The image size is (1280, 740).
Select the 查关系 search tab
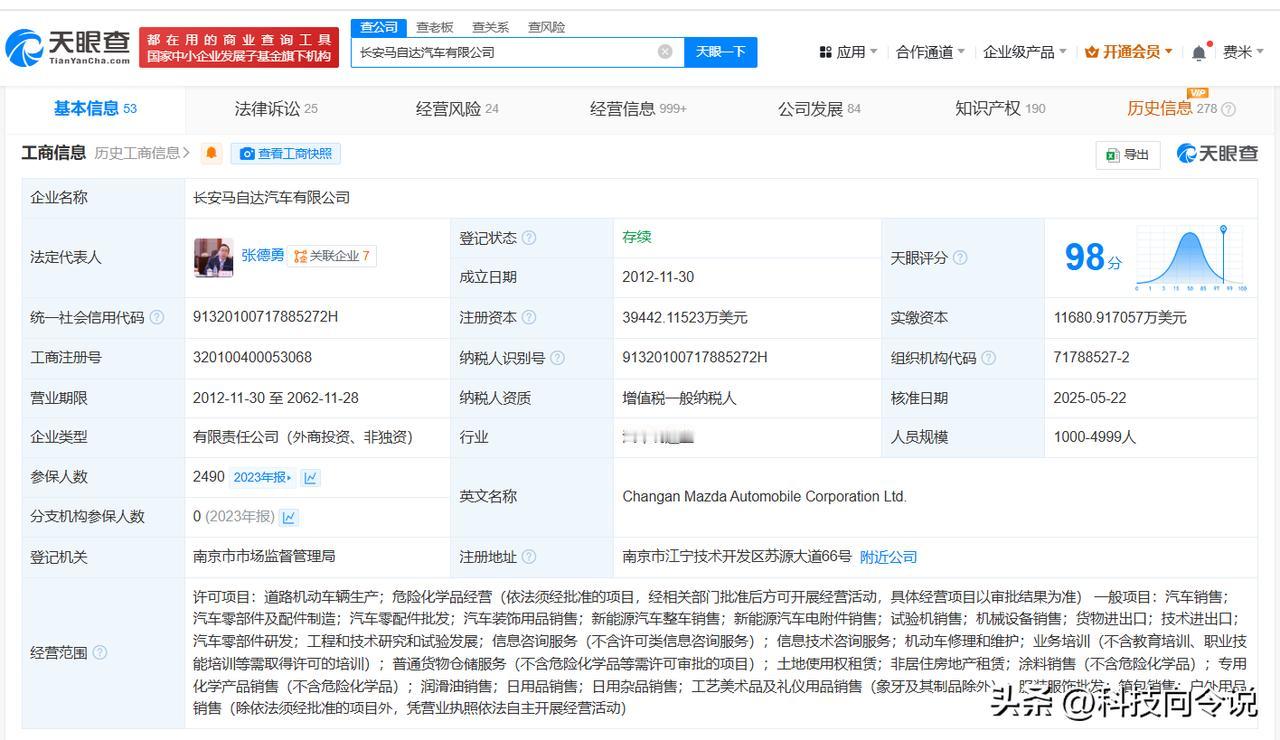coord(491,27)
